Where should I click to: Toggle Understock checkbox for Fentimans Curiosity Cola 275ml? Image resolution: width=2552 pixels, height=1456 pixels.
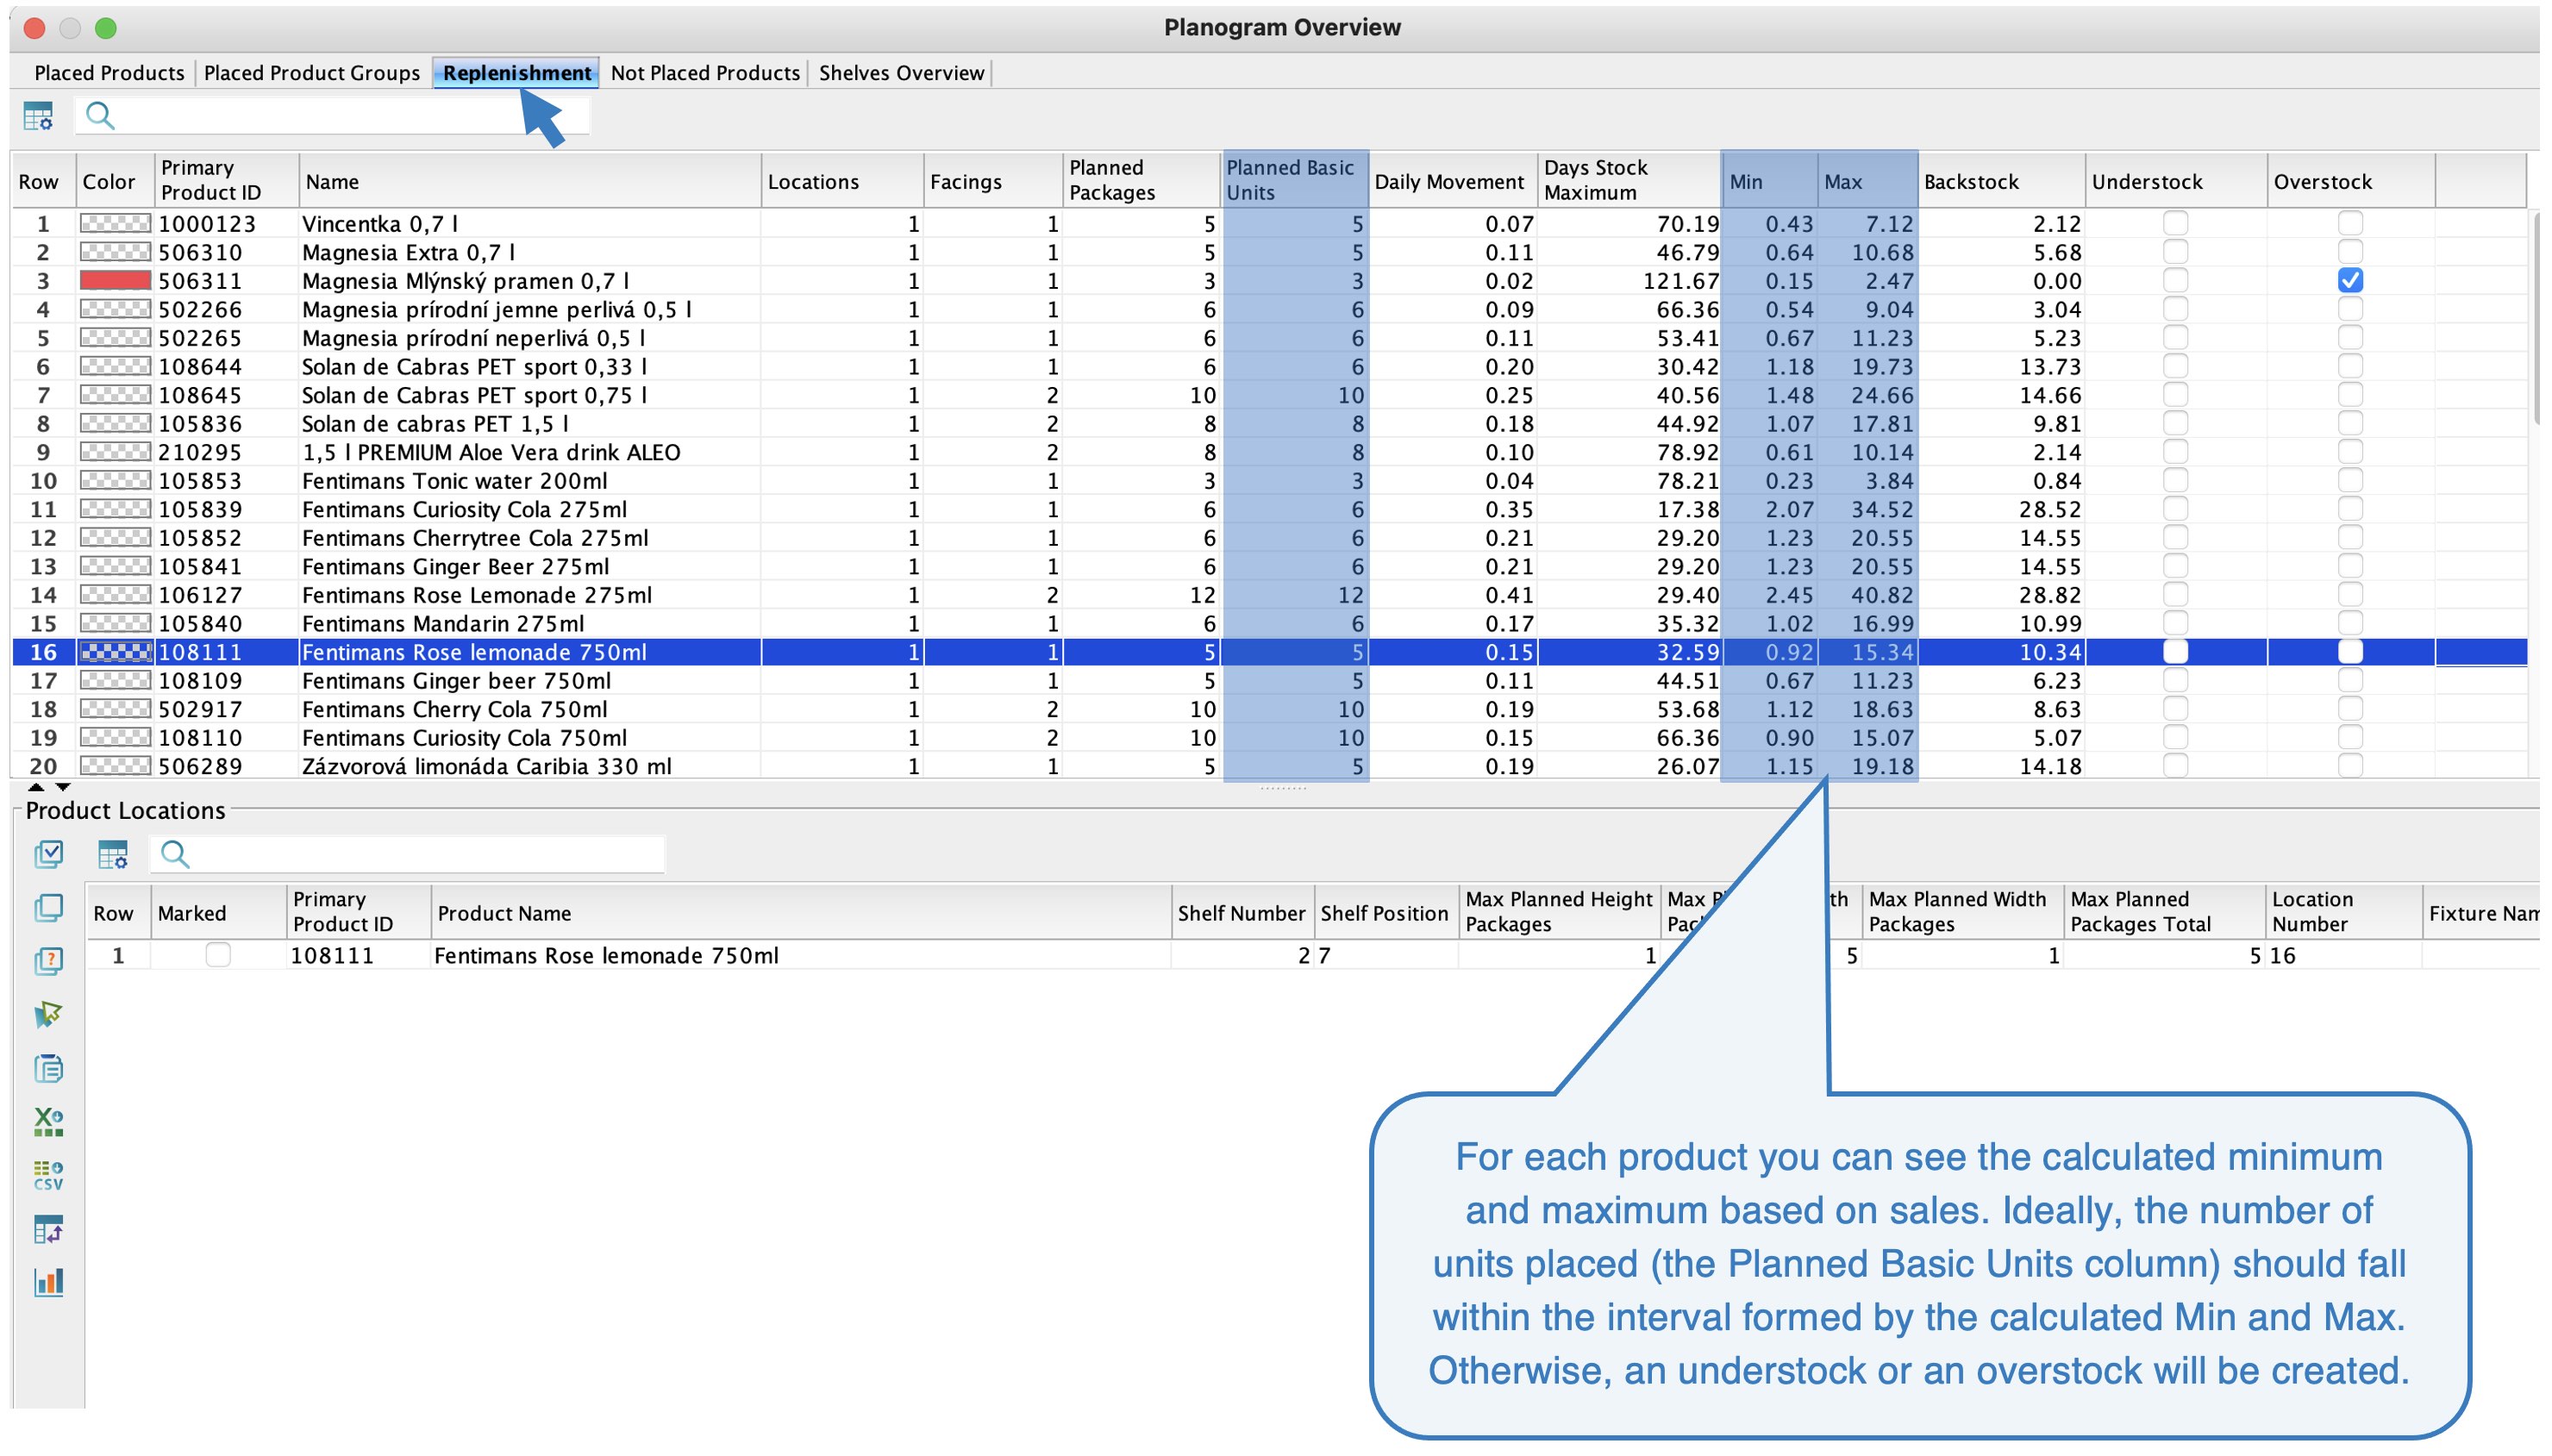coord(2175,509)
